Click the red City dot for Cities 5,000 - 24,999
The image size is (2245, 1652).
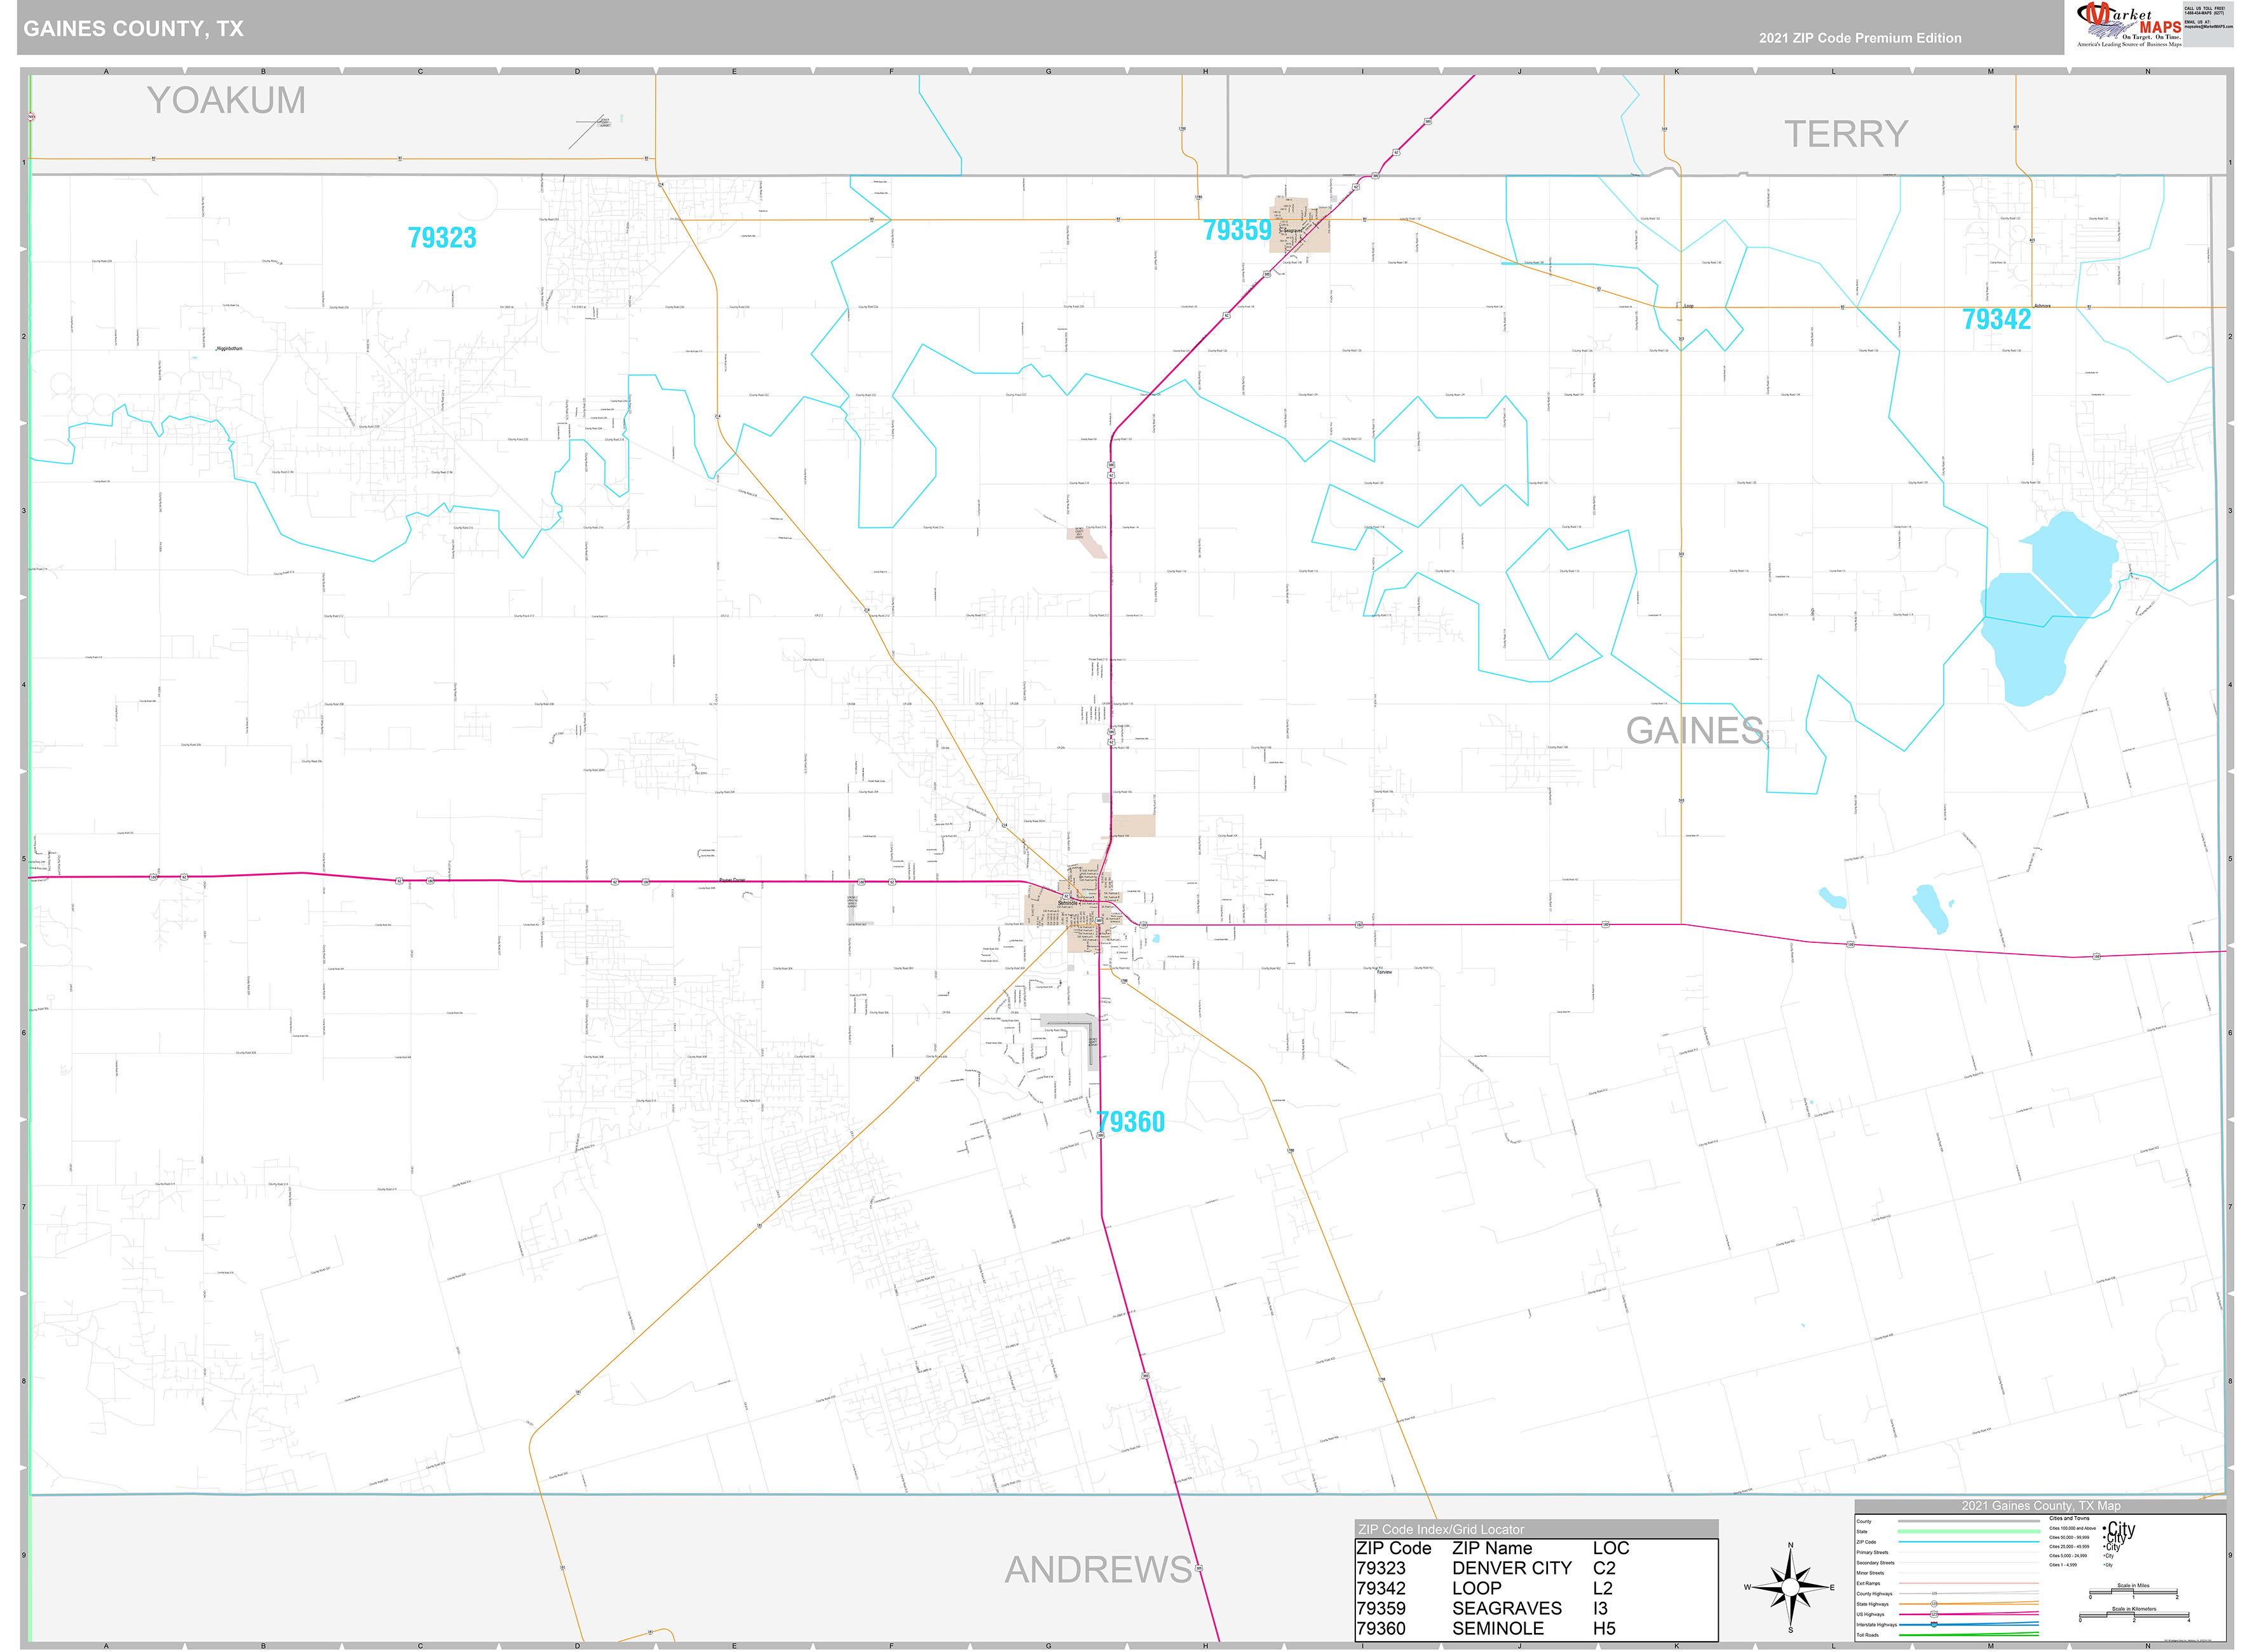click(x=2104, y=1556)
